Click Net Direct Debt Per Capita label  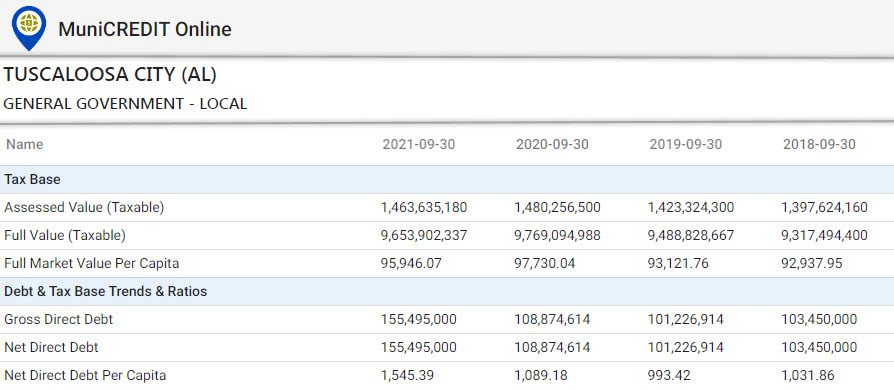pyautogui.click(x=86, y=375)
